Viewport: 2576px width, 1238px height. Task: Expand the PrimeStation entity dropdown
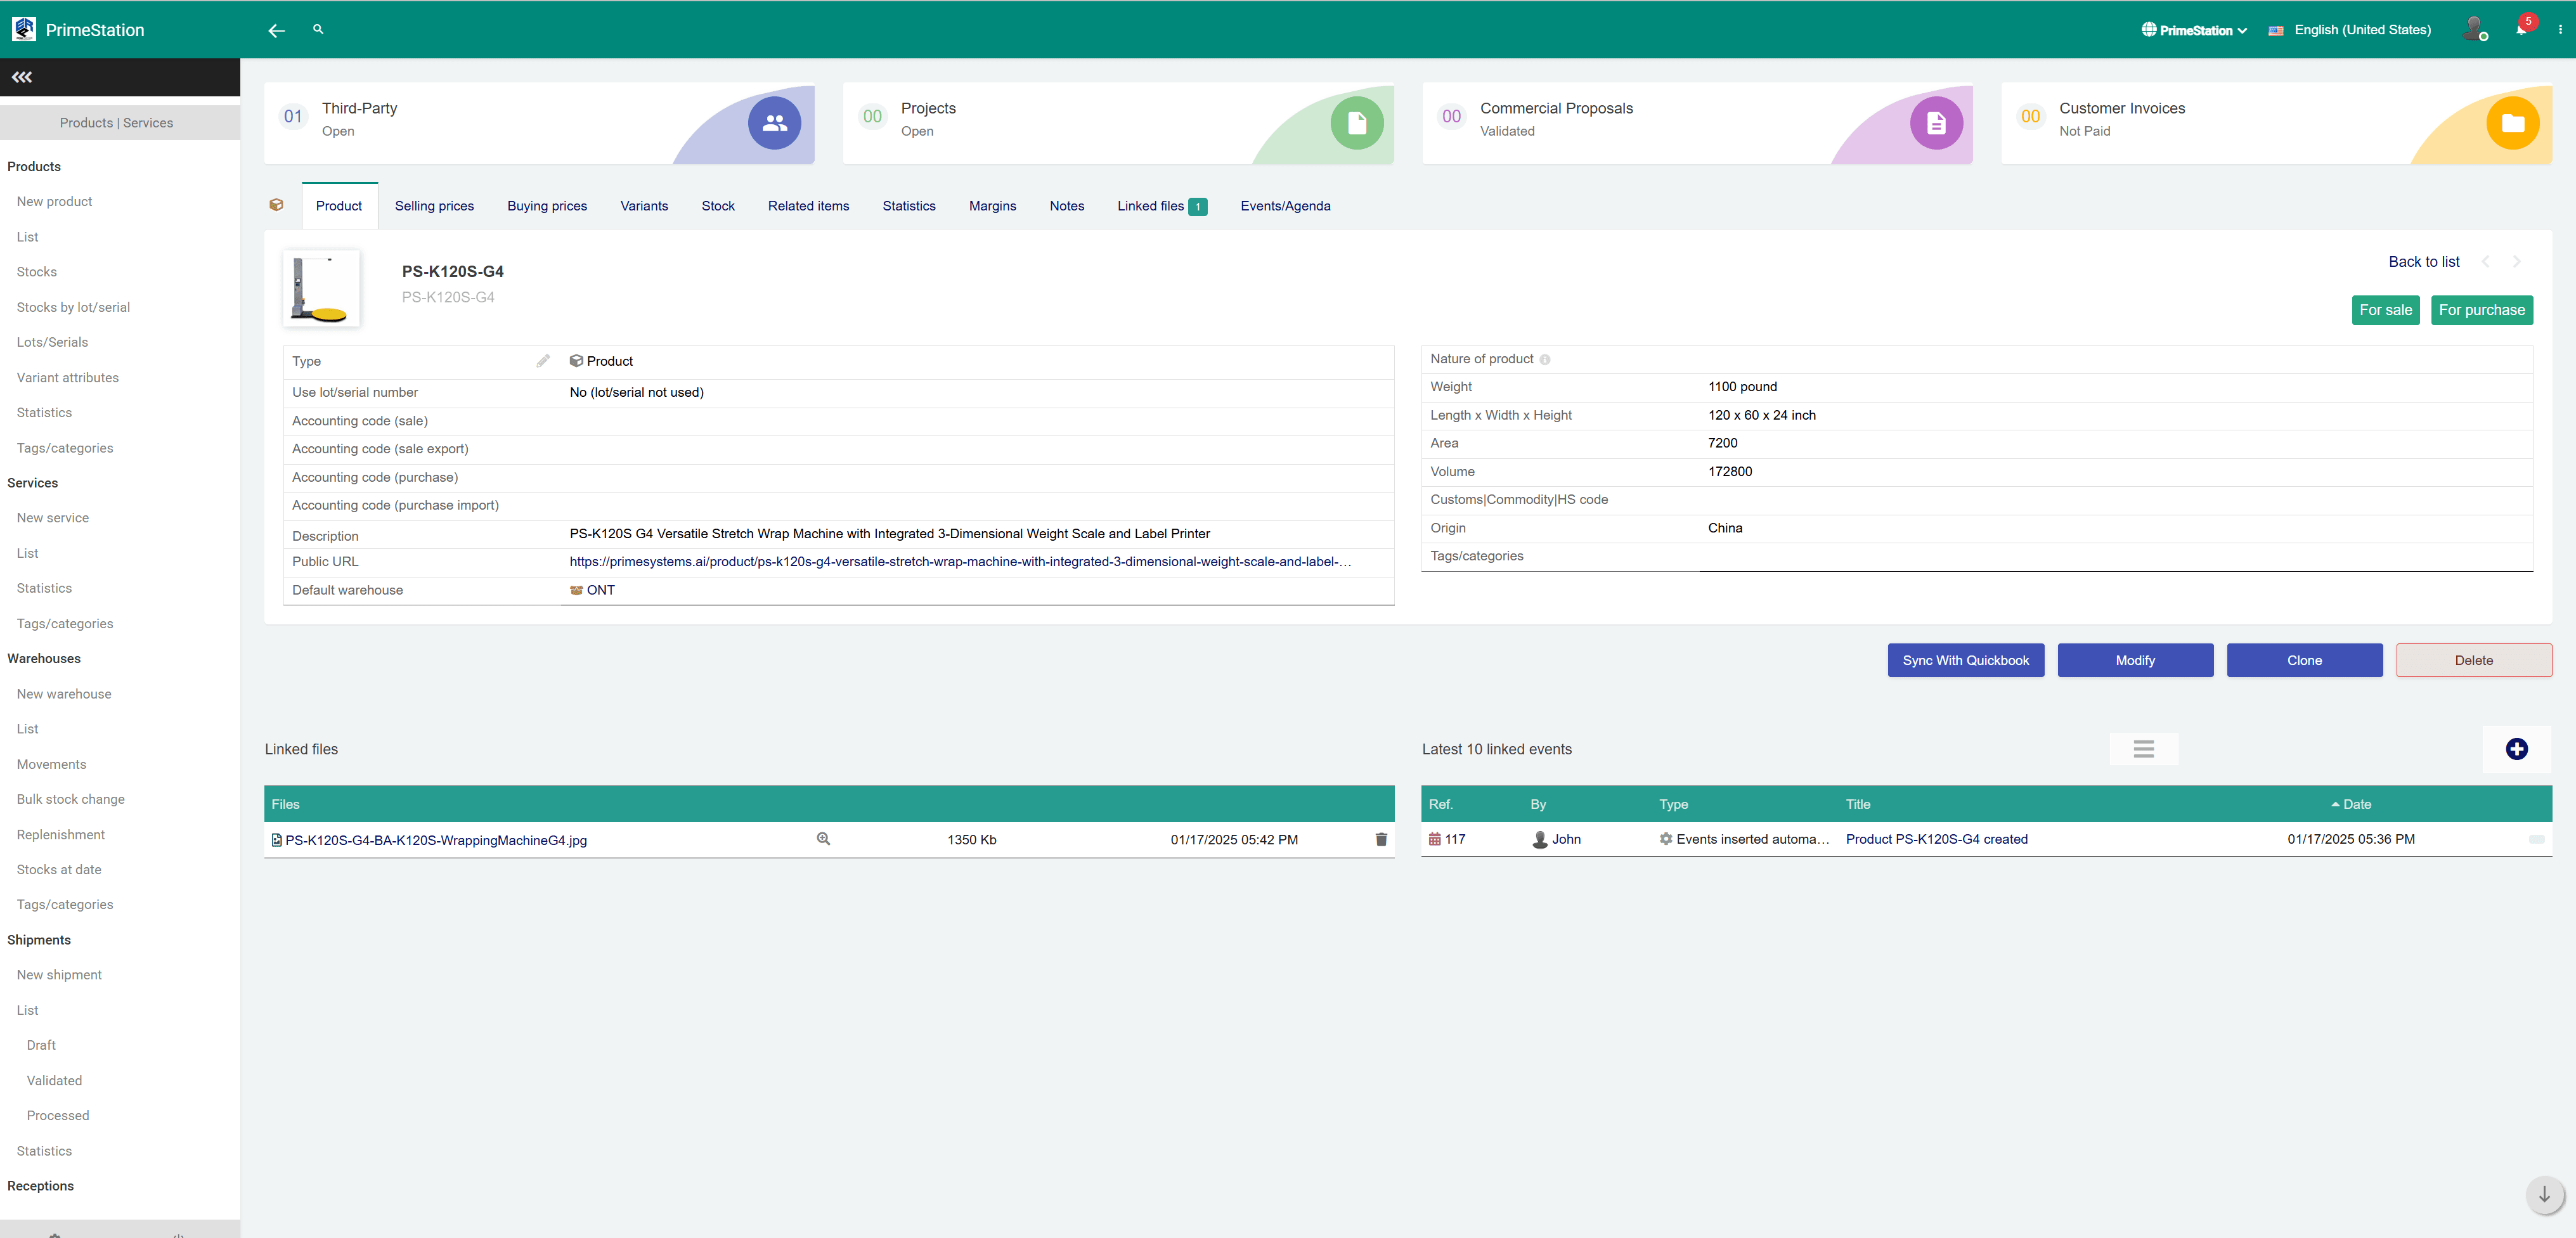coord(2194,30)
